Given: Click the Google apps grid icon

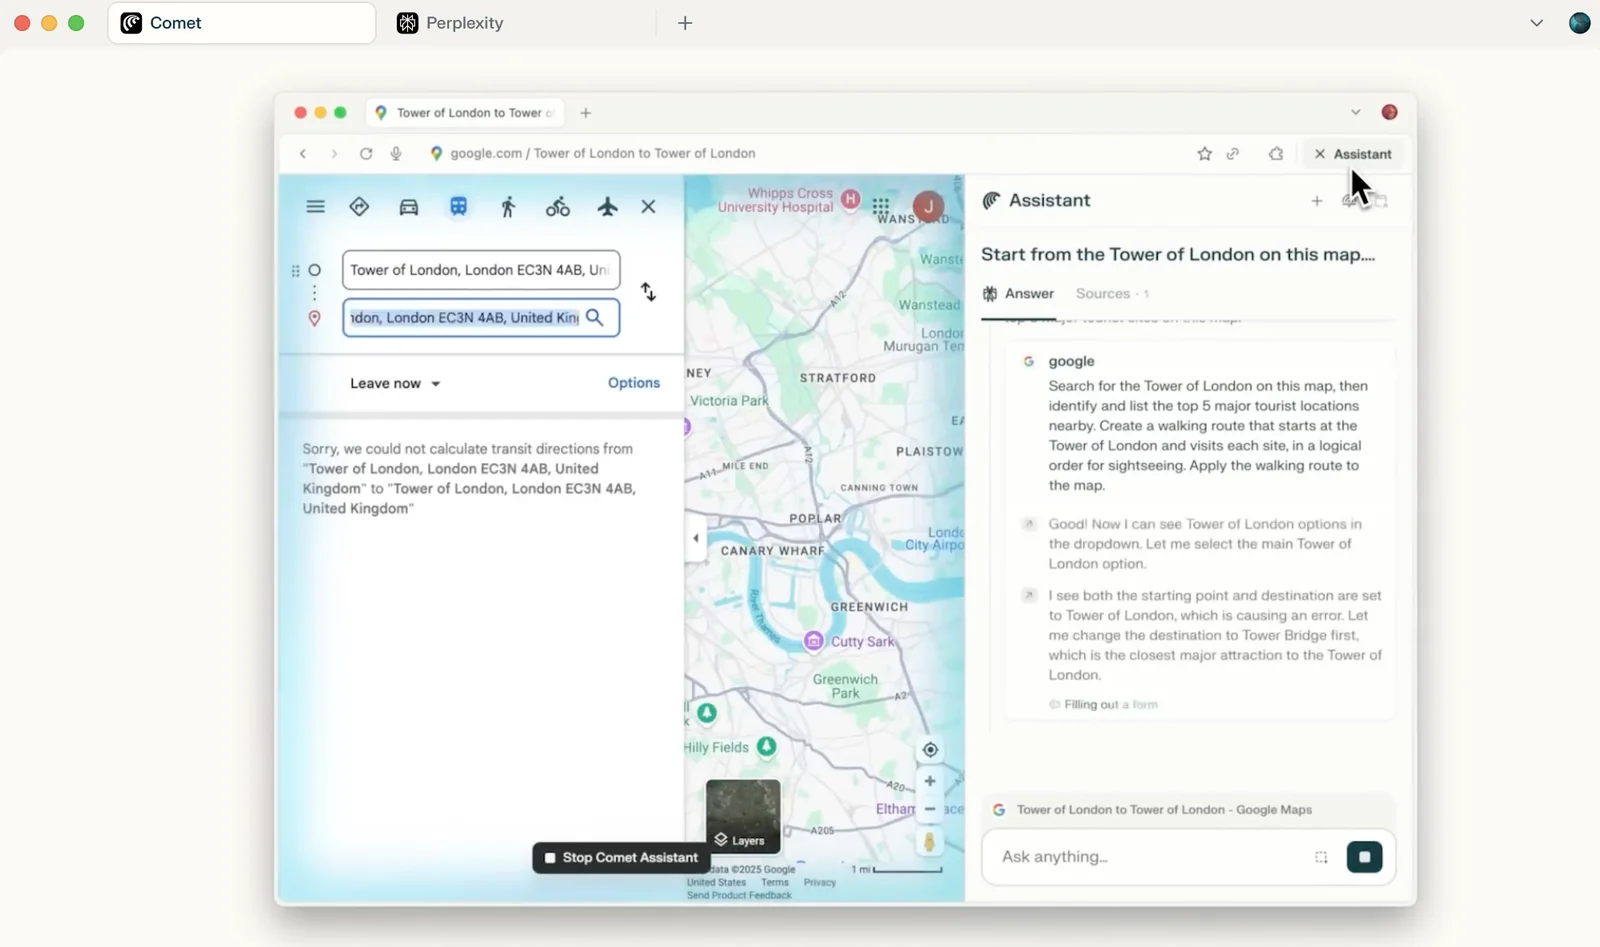Looking at the screenshot, I should click(880, 207).
